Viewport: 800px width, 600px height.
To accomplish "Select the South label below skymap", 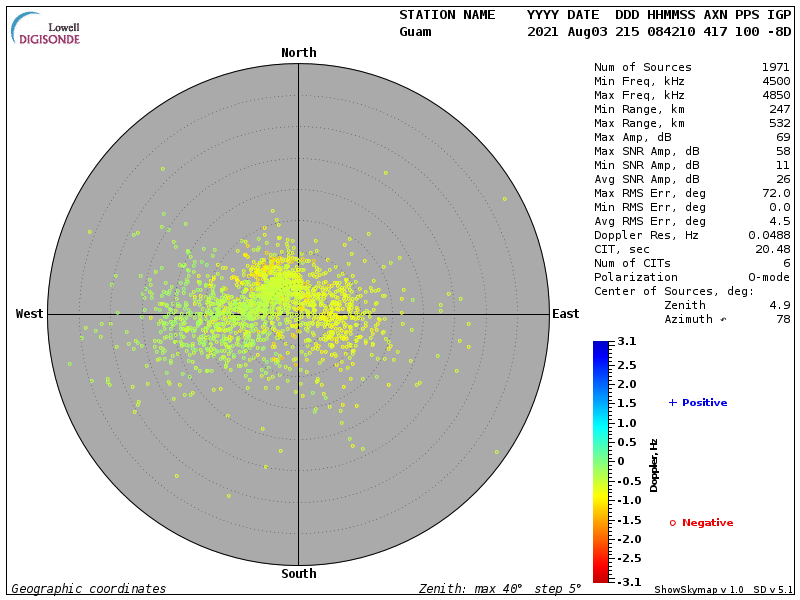I will [299, 574].
